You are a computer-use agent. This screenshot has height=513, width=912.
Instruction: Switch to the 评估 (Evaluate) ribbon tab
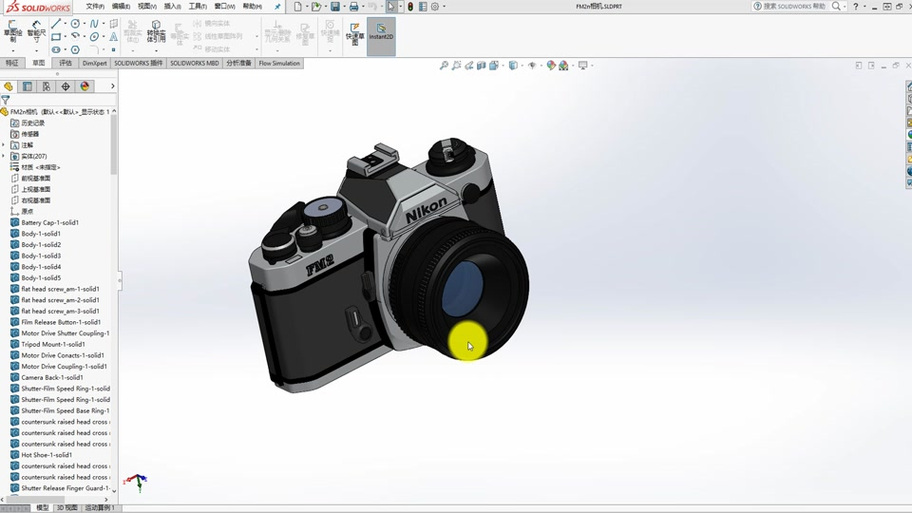(65, 63)
